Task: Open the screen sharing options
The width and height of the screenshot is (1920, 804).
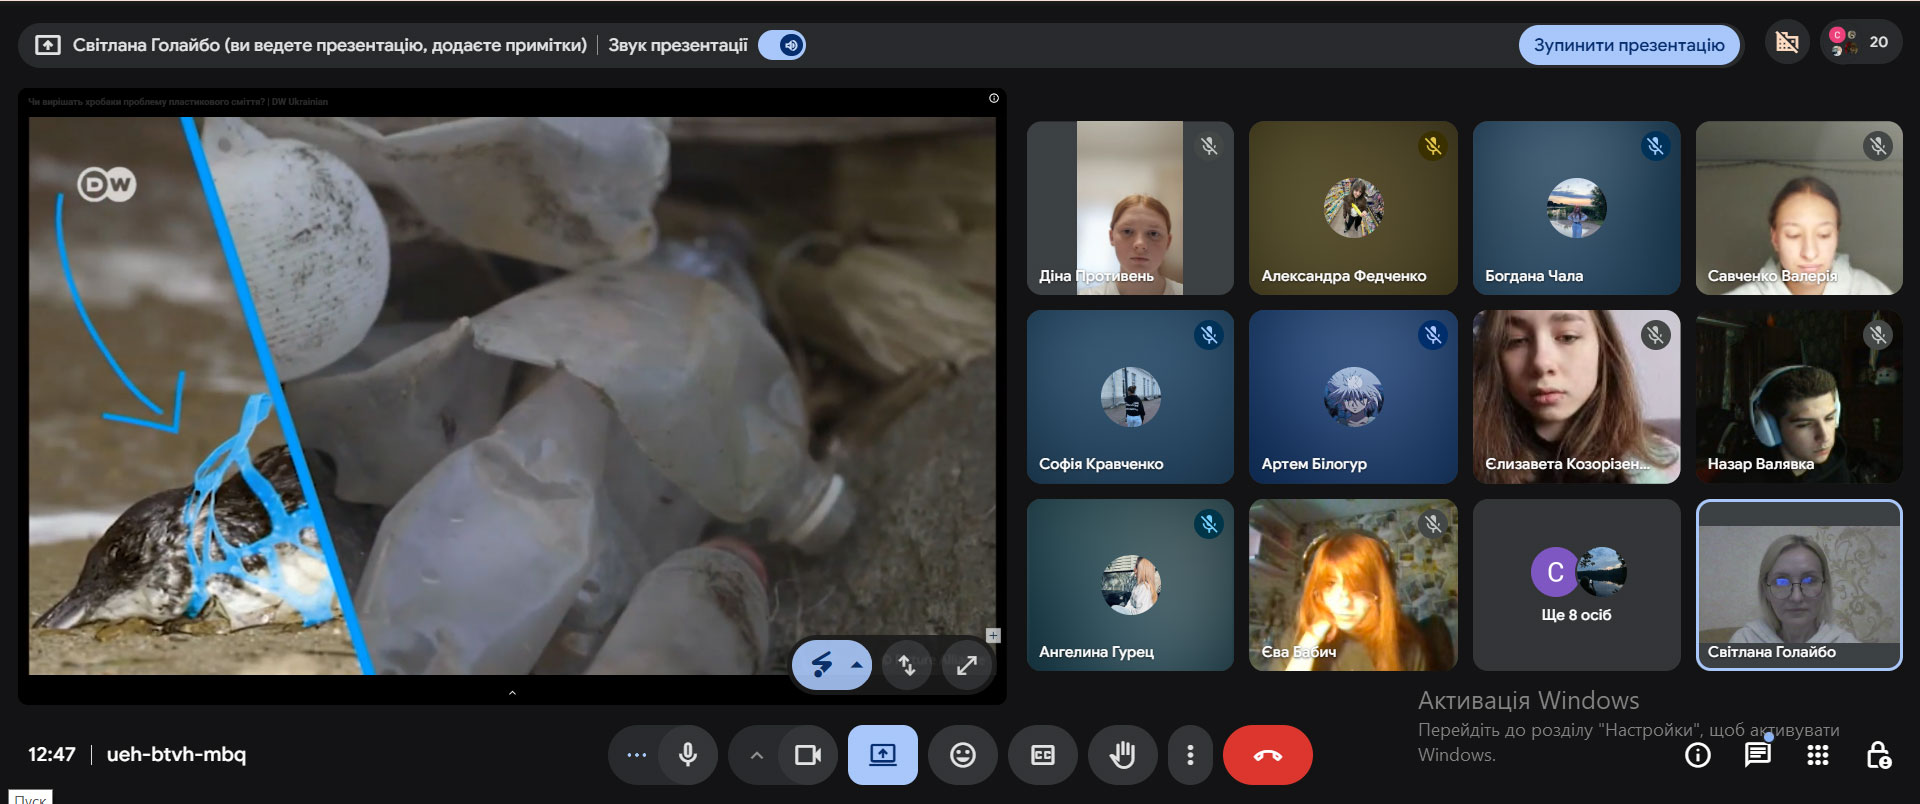Action: click(882, 755)
